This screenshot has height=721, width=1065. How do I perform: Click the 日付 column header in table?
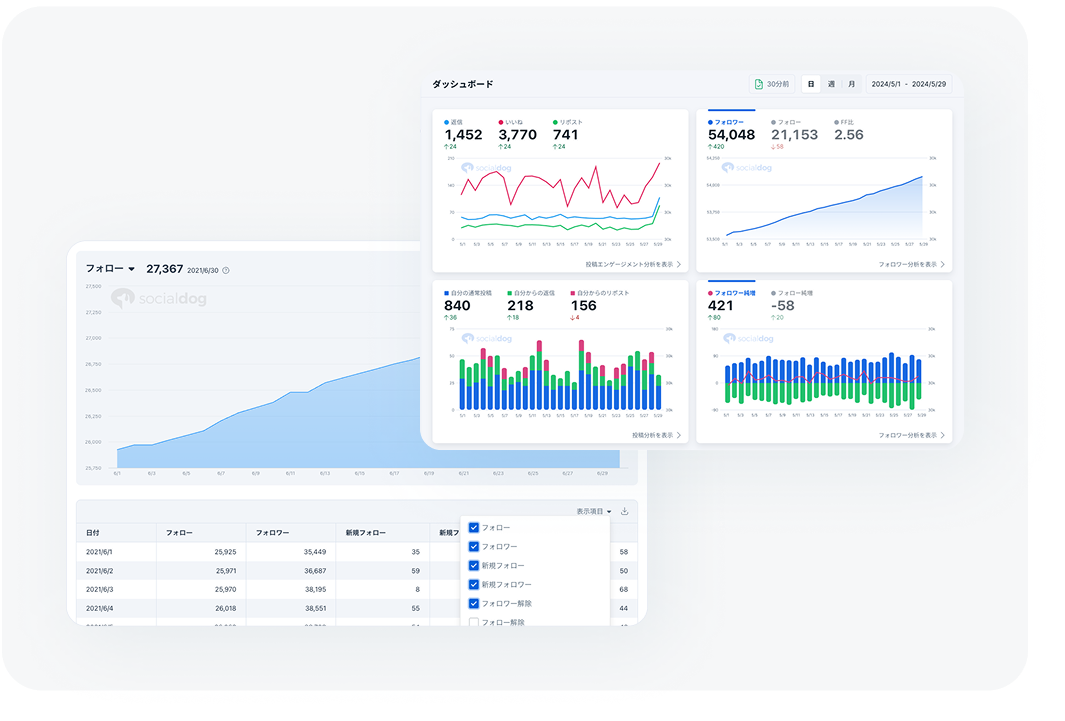93,533
